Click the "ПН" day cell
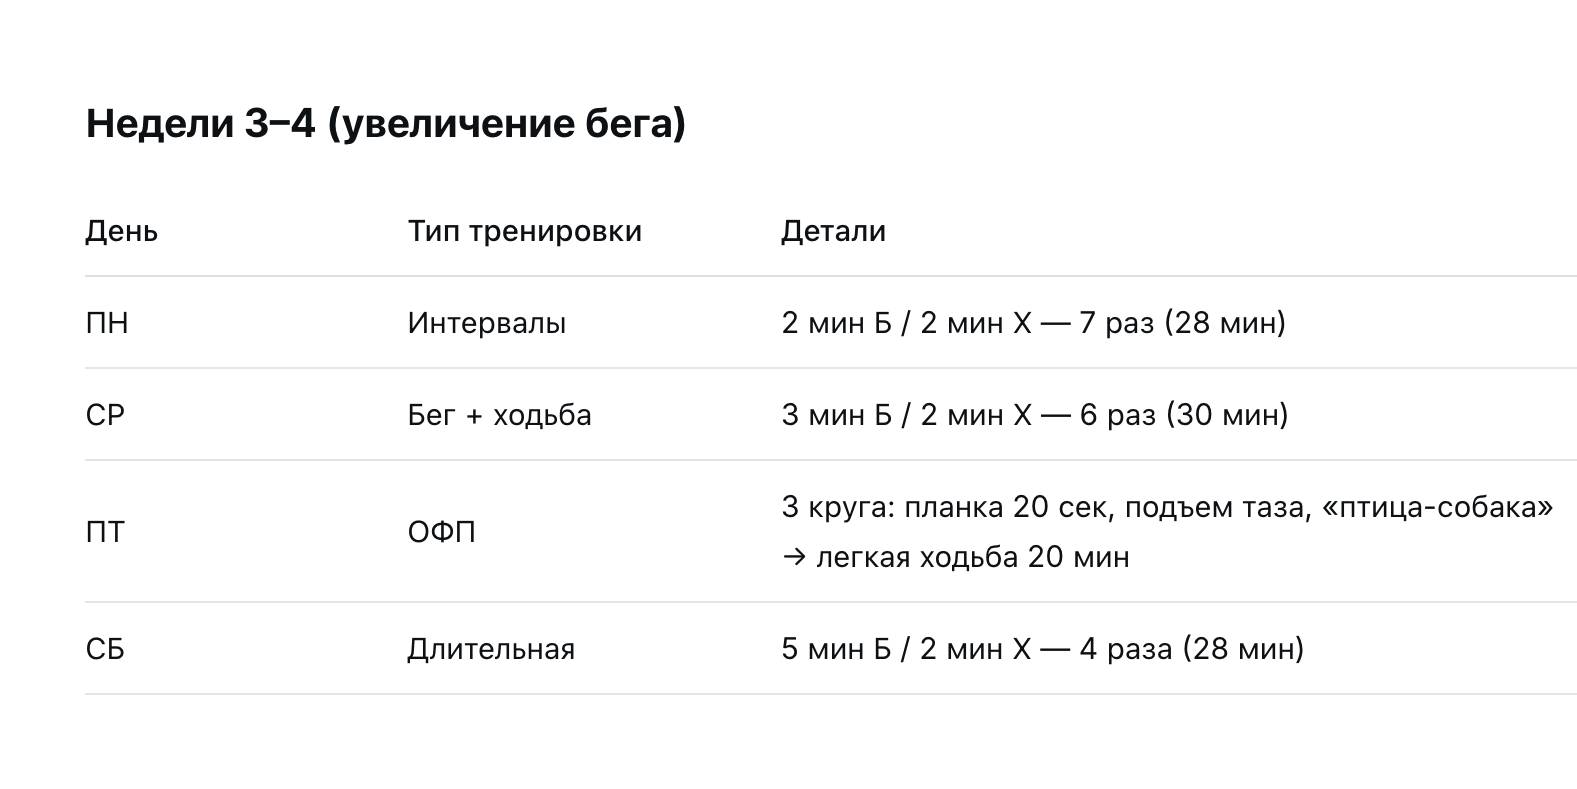1577x789 pixels. [x=107, y=323]
